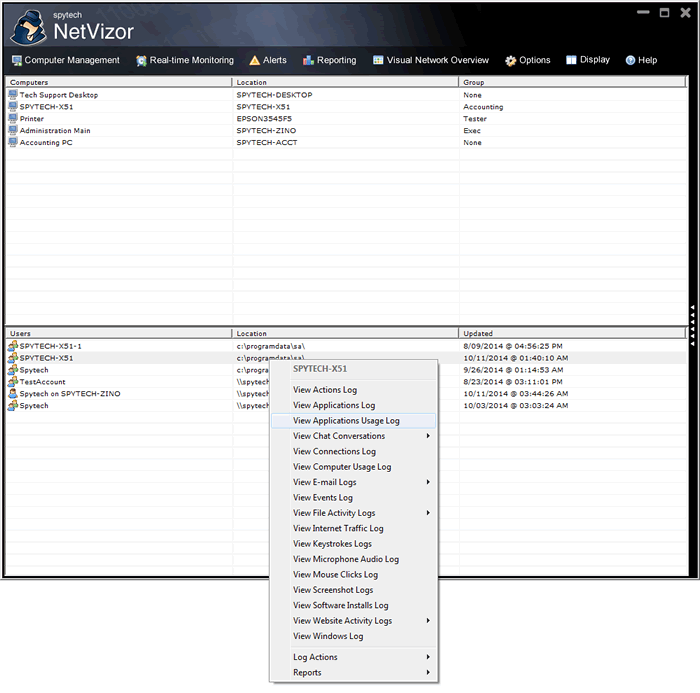
Task: Click the Computer Management monitor icon
Action: (16, 60)
